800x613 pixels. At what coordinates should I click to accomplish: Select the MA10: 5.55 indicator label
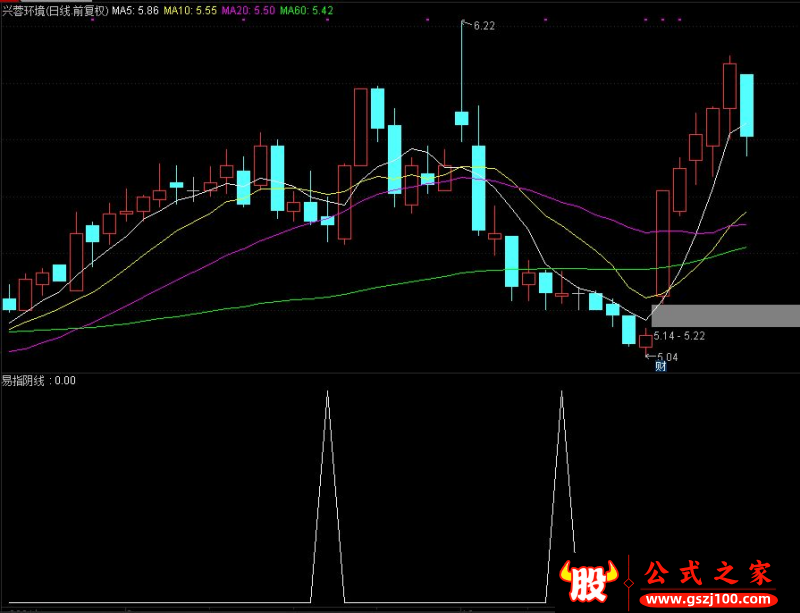190,11
